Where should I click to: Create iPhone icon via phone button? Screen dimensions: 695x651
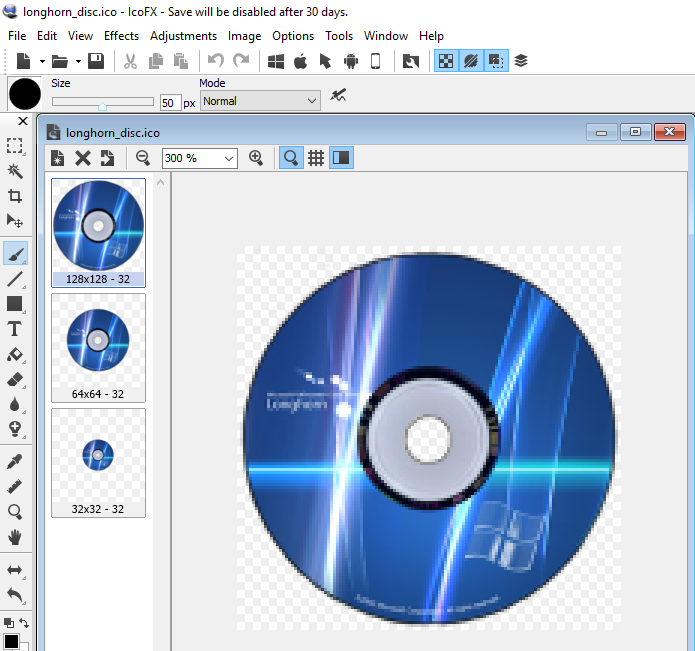click(375, 61)
